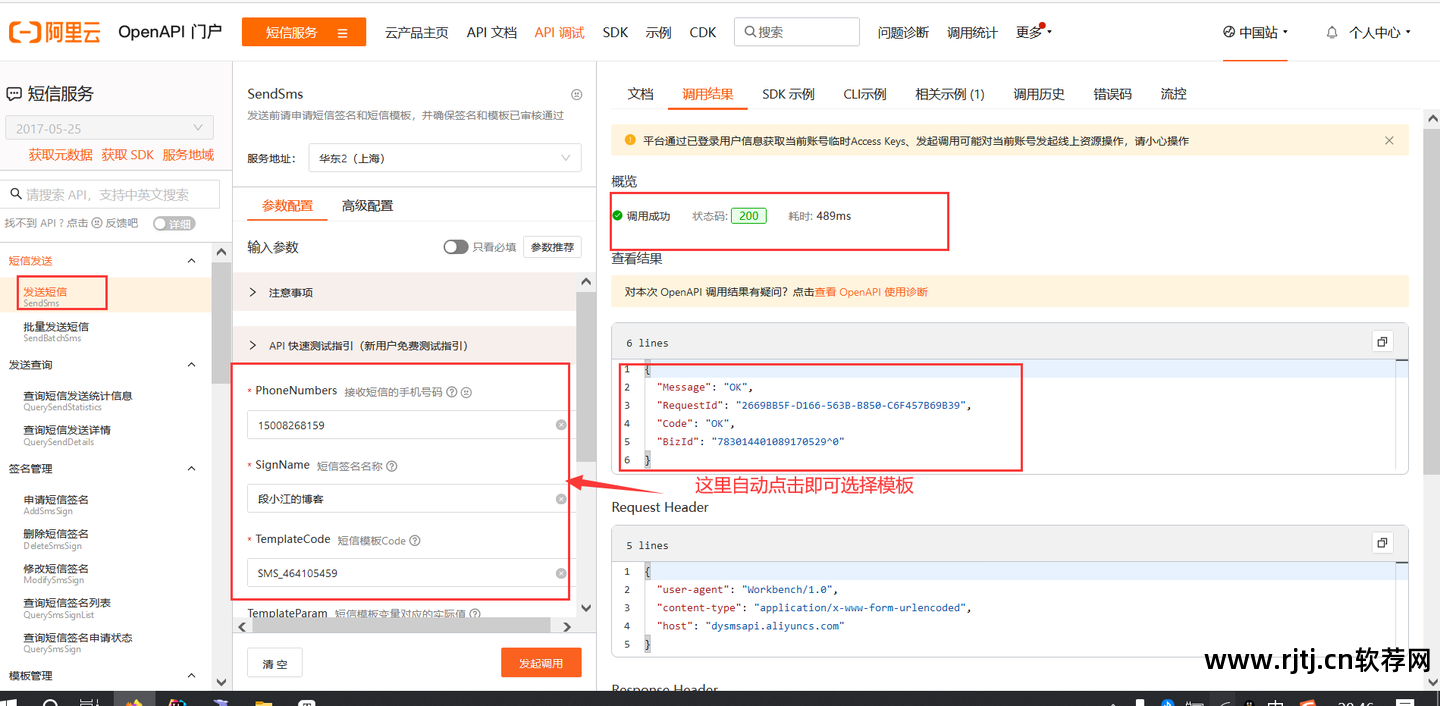Click the hamburger icon on 短信服务 button
This screenshot has height=706, width=1440.
coord(343,32)
